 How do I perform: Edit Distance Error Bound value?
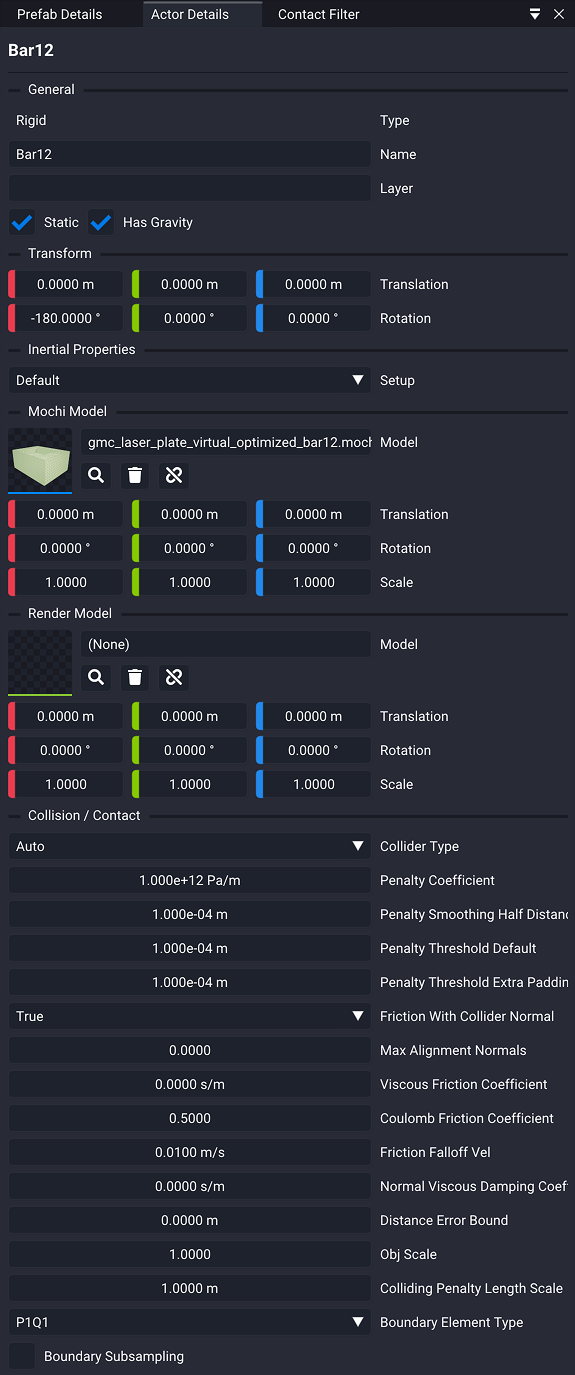tap(190, 1220)
